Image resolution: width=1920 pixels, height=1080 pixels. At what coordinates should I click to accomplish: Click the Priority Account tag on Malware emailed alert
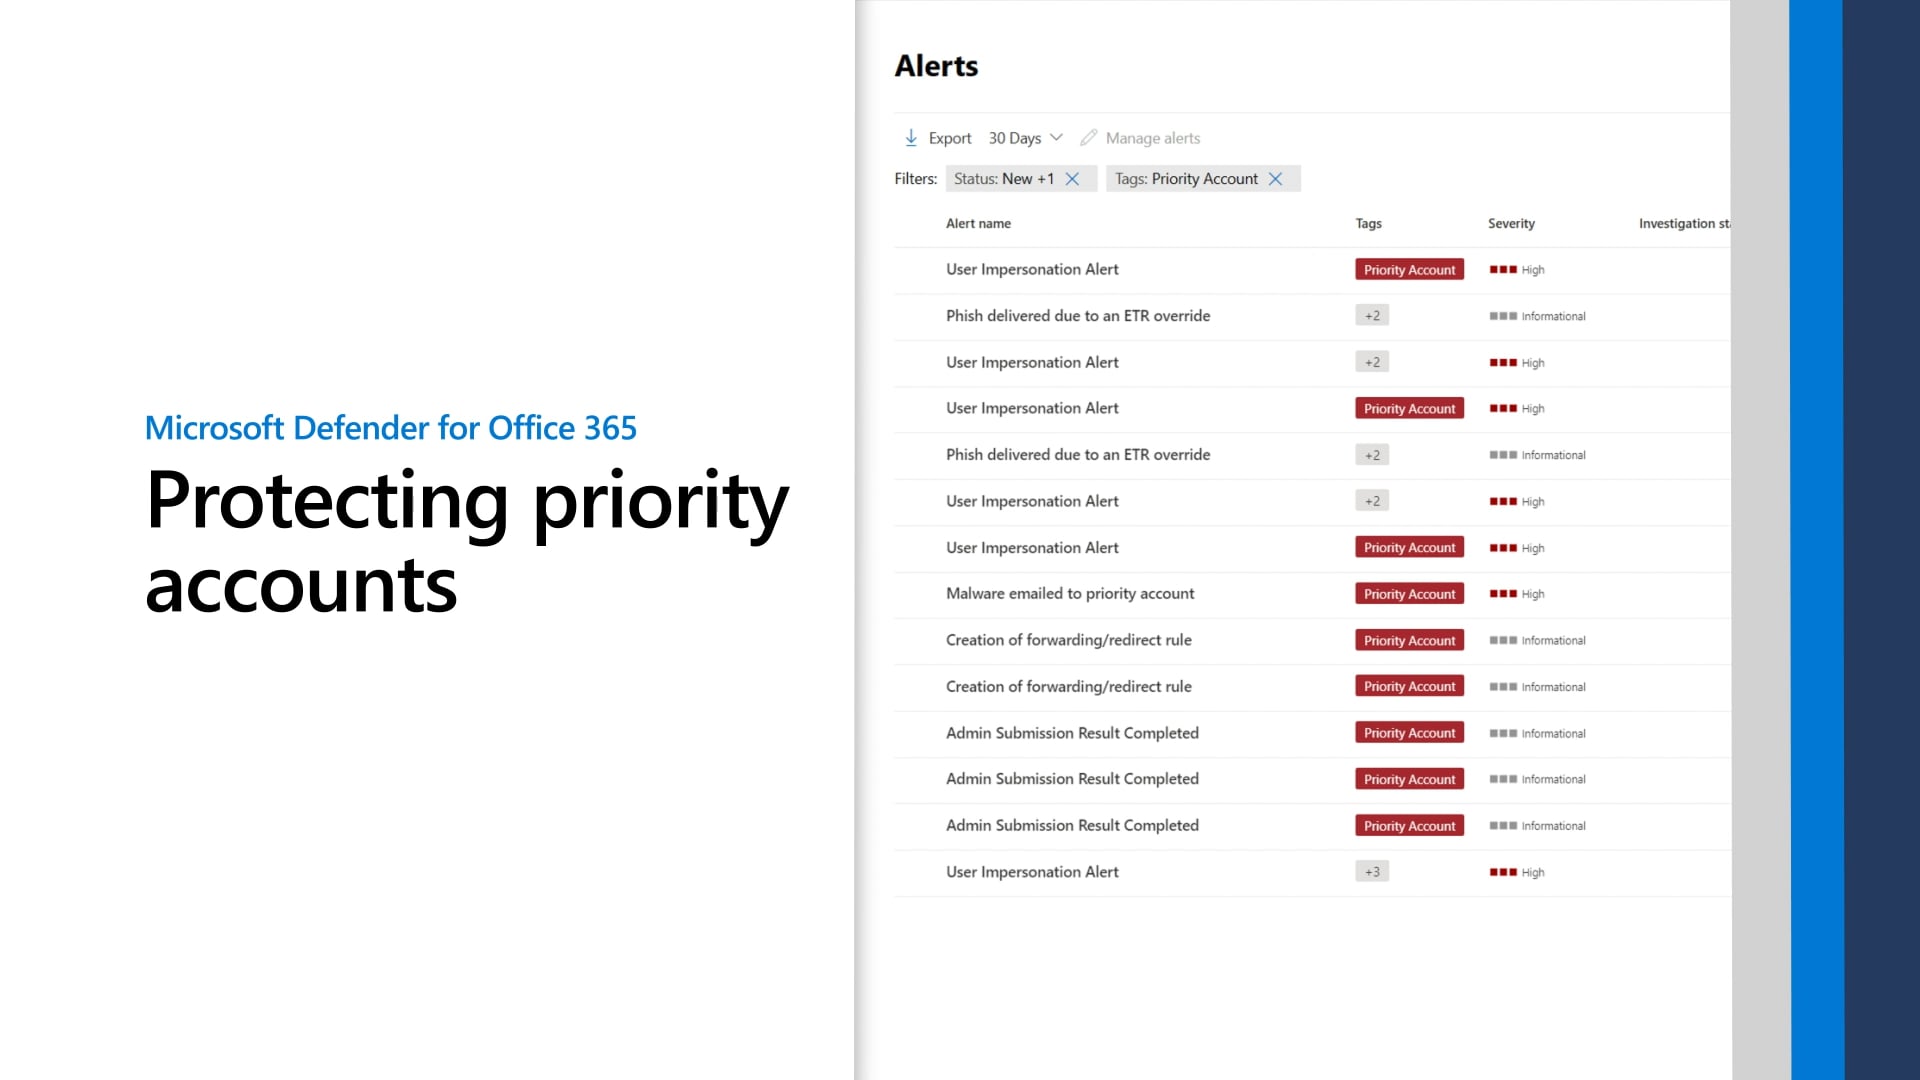pyautogui.click(x=1409, y=593)
